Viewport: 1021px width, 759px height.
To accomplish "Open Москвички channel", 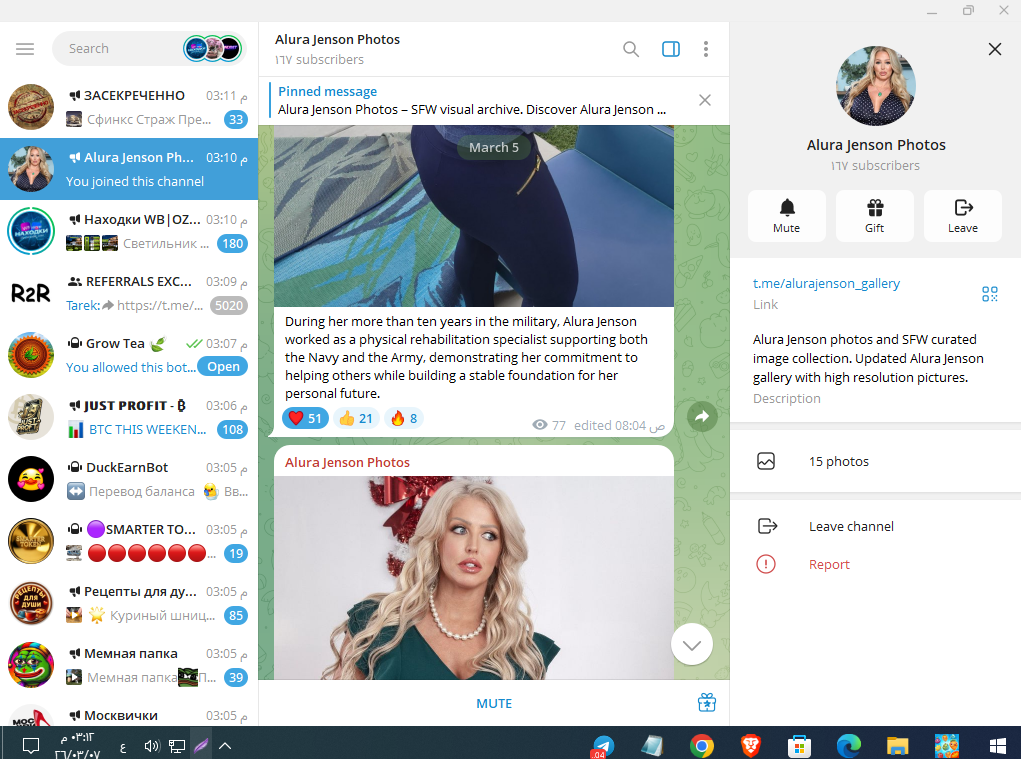I will [x=129, y=711].
